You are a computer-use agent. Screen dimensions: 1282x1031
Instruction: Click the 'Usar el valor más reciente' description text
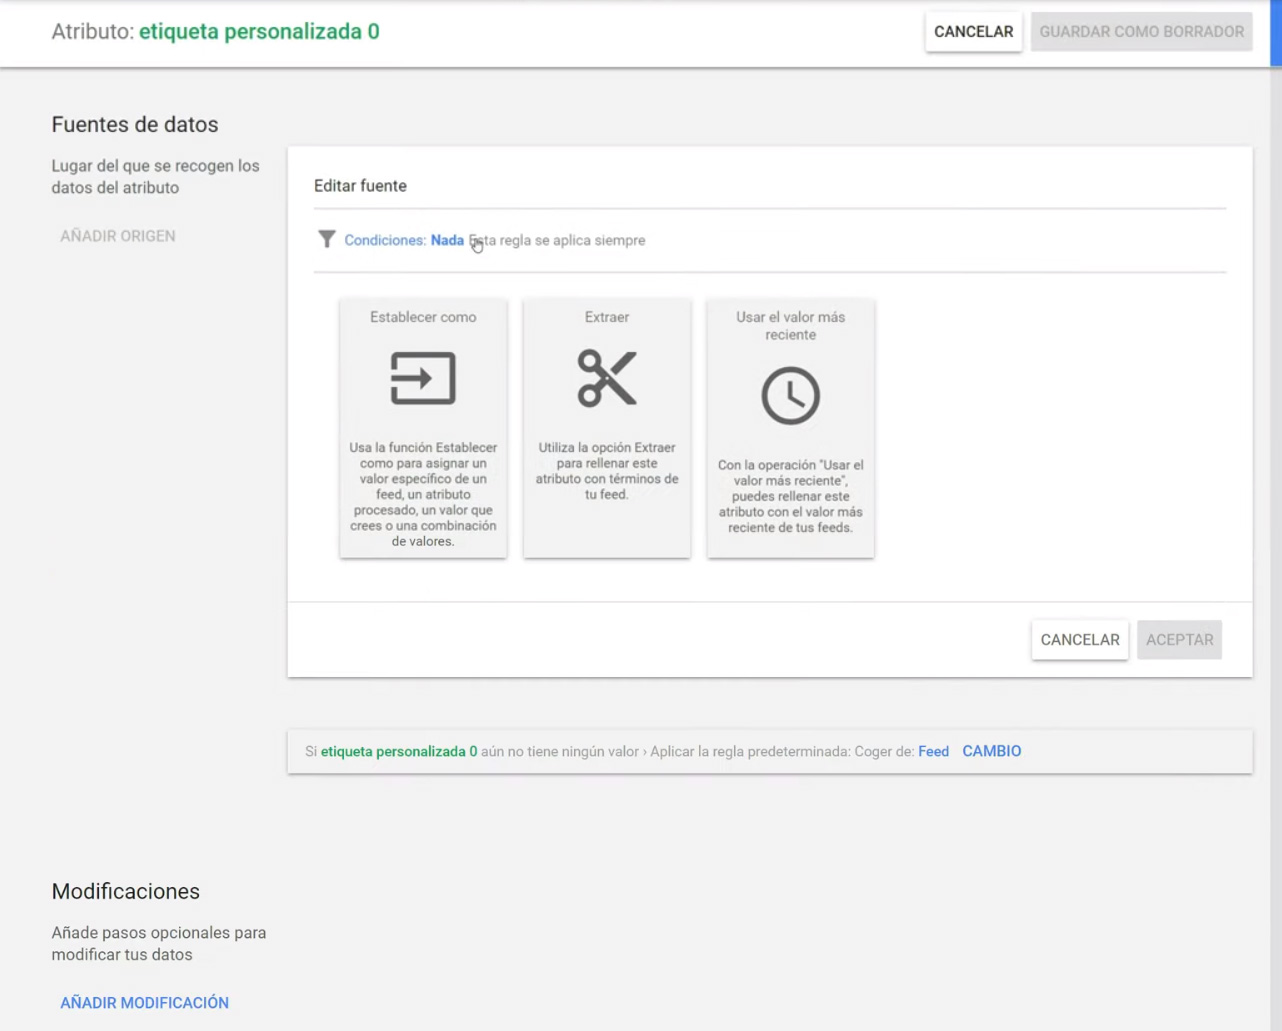click(x=790, y=496)
